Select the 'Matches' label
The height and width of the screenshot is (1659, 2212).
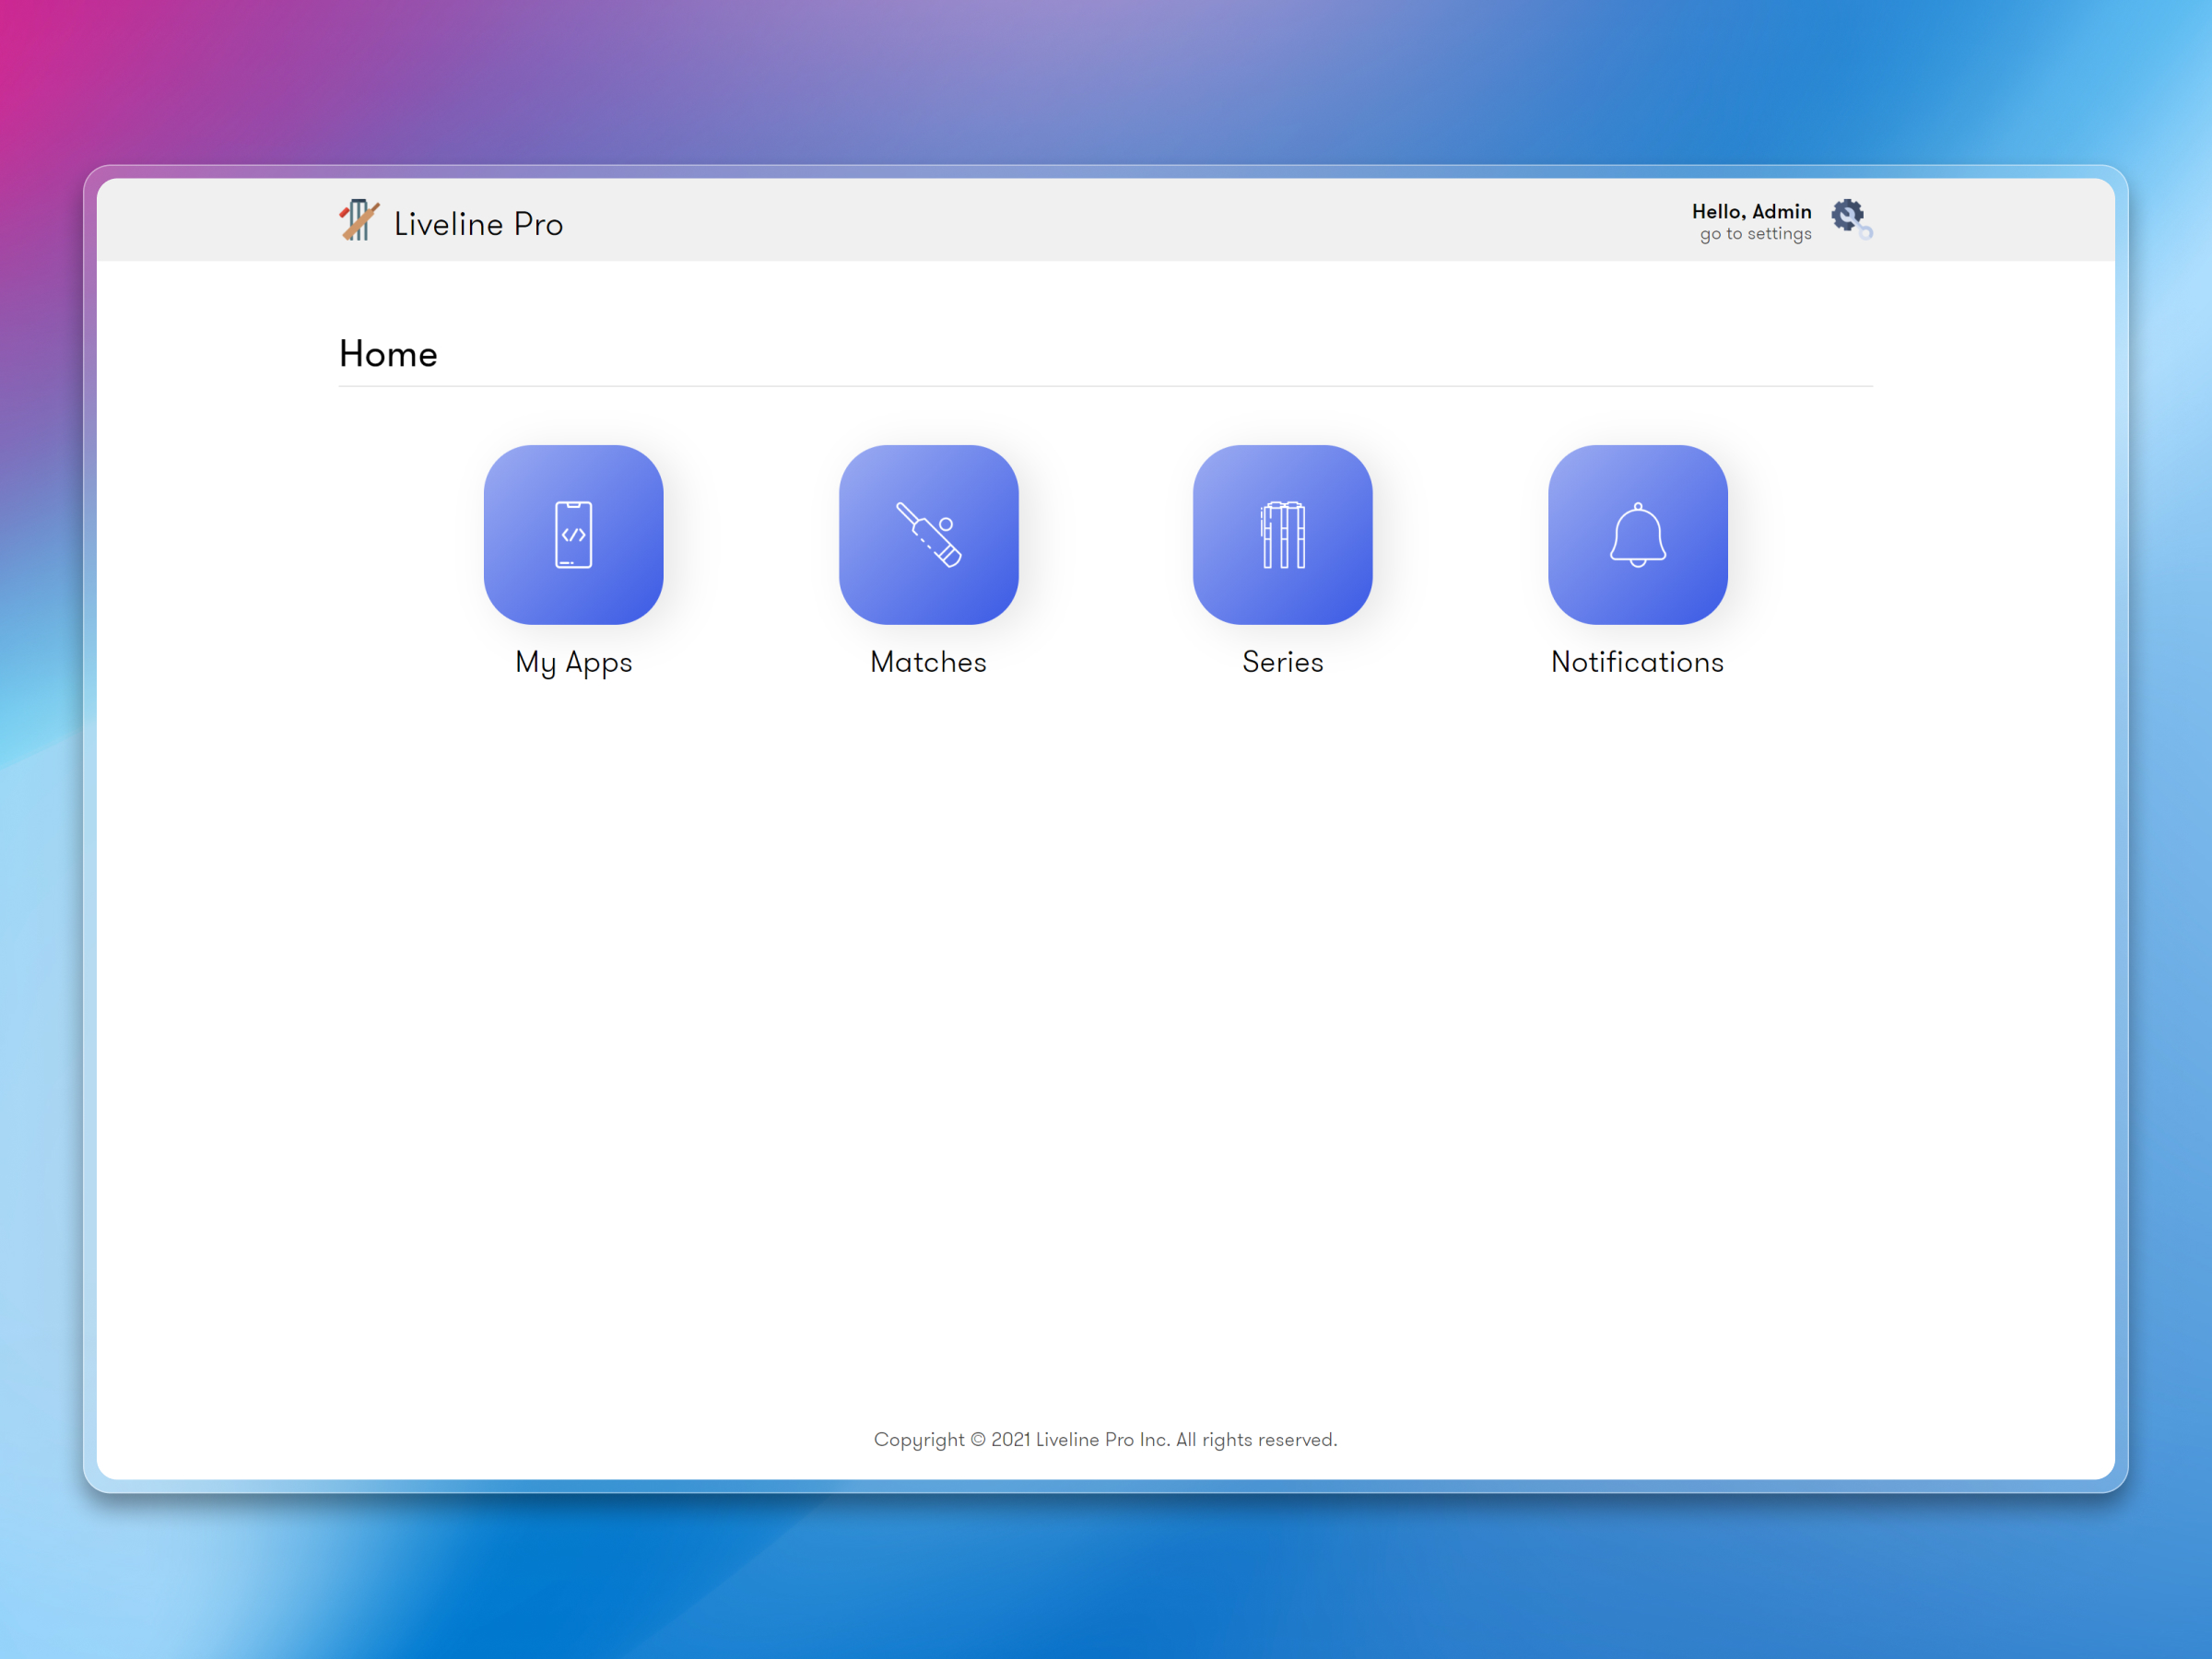point(928,662)
